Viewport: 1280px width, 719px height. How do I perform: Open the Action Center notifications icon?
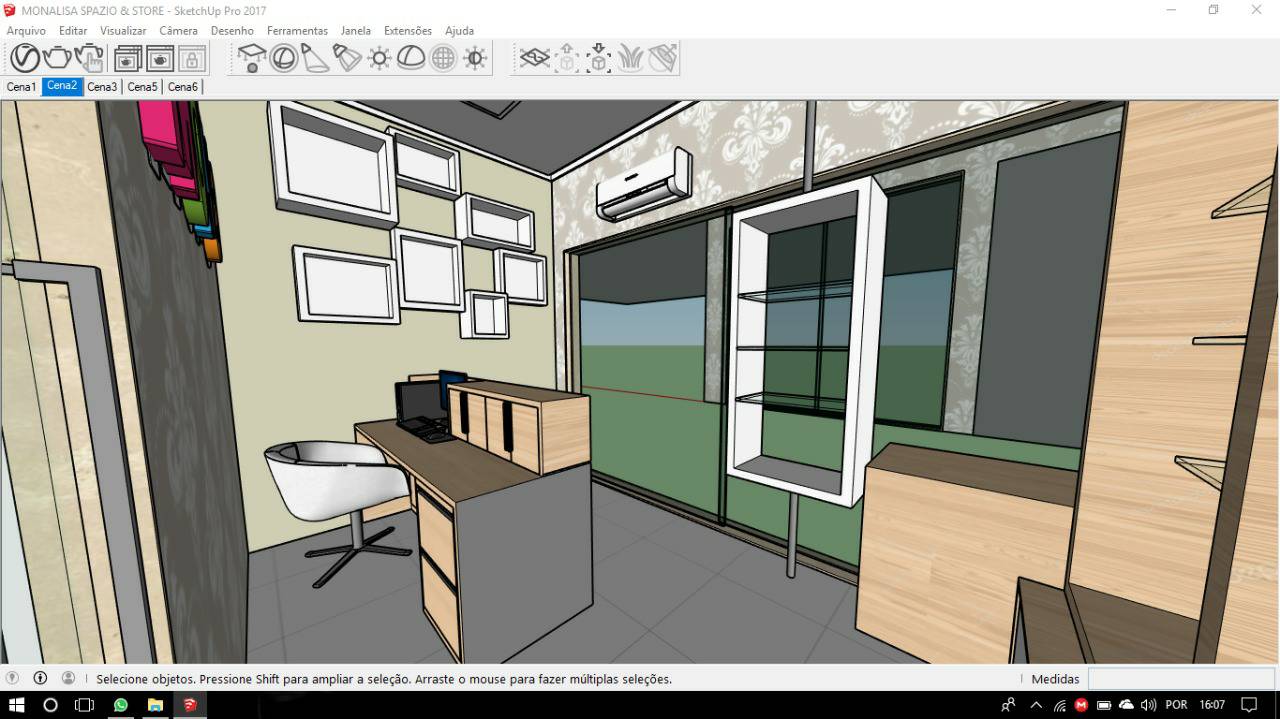pyautogui.click(x=1249, y=705)
